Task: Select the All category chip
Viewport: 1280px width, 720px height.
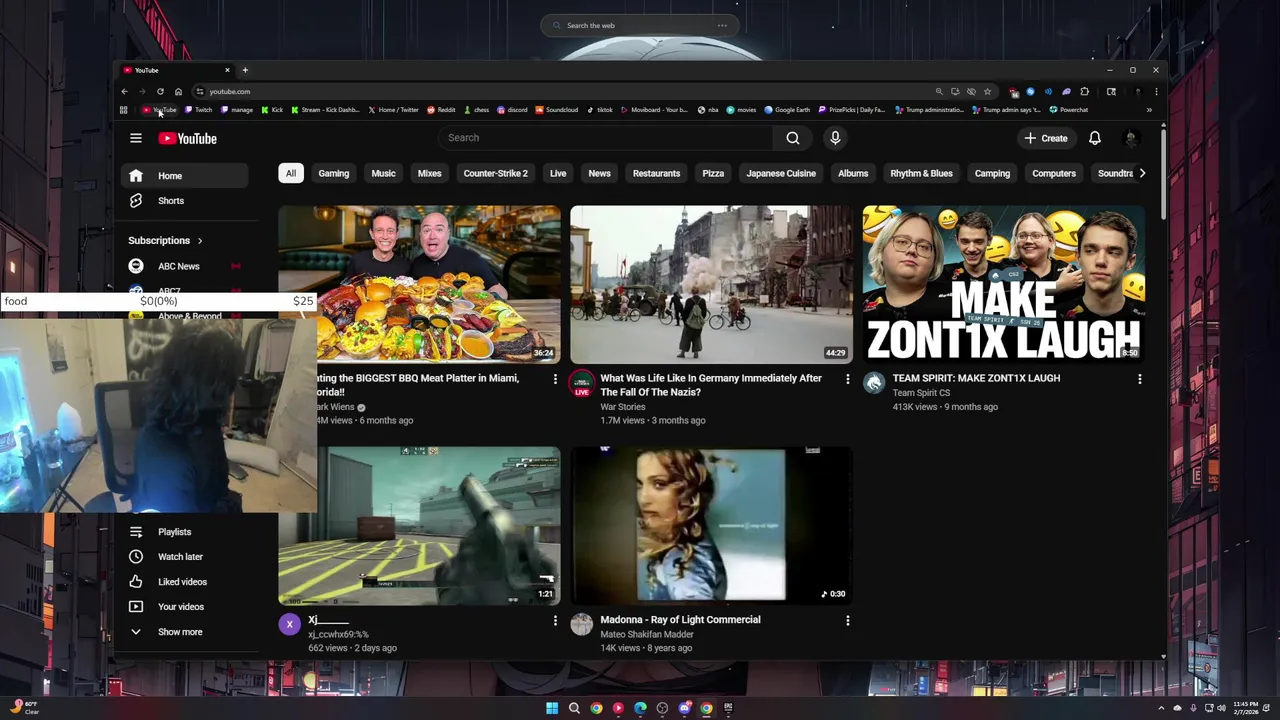Action: click(291, 173)
